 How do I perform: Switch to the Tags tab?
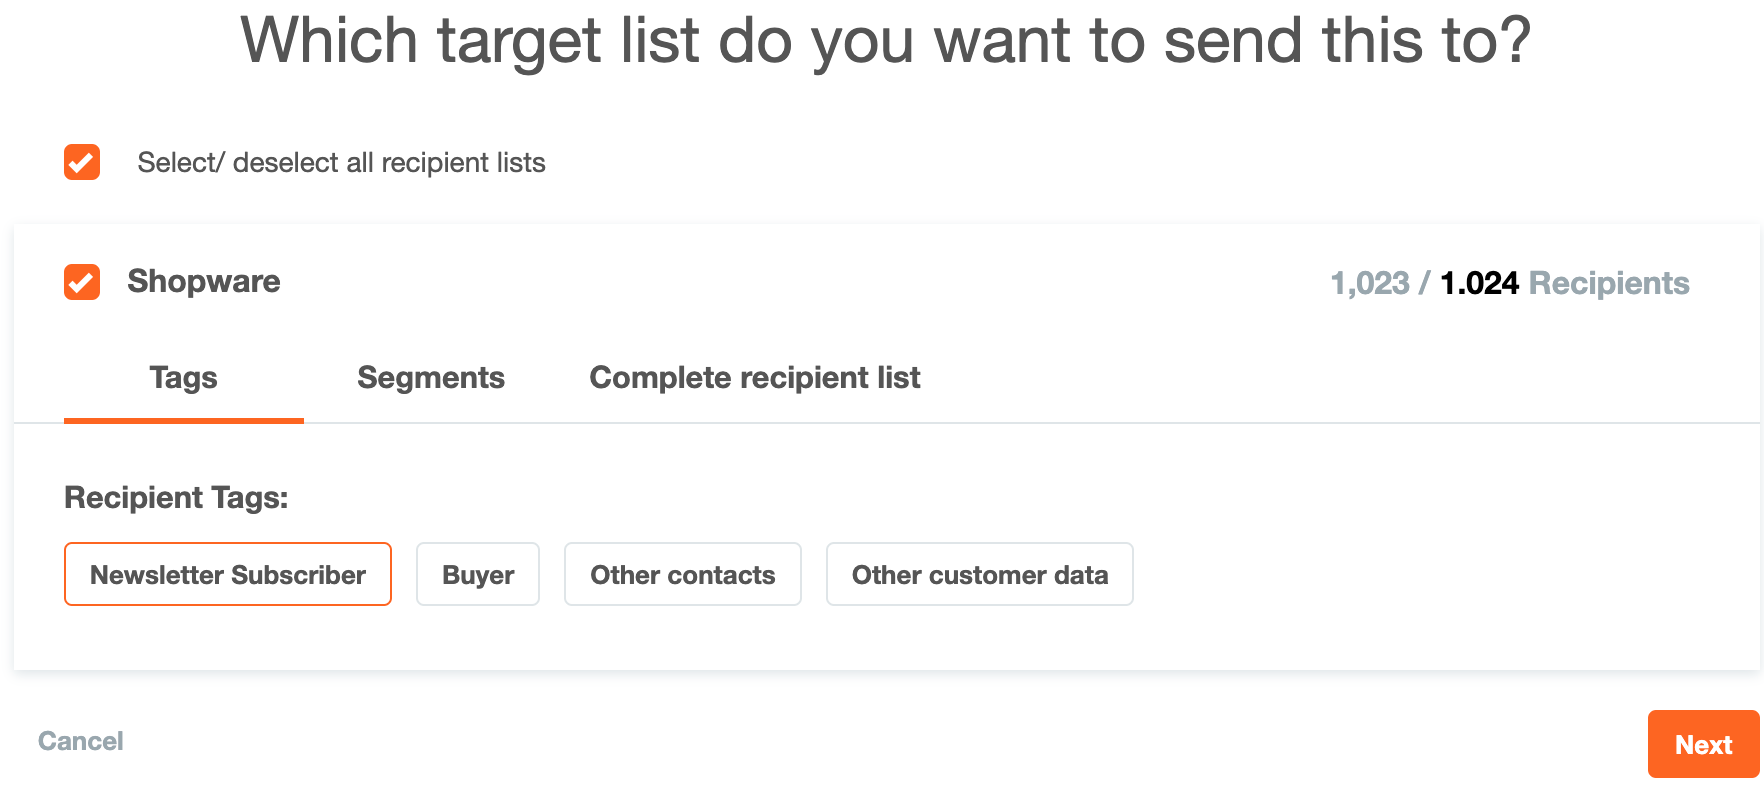(x=183, y=378)
